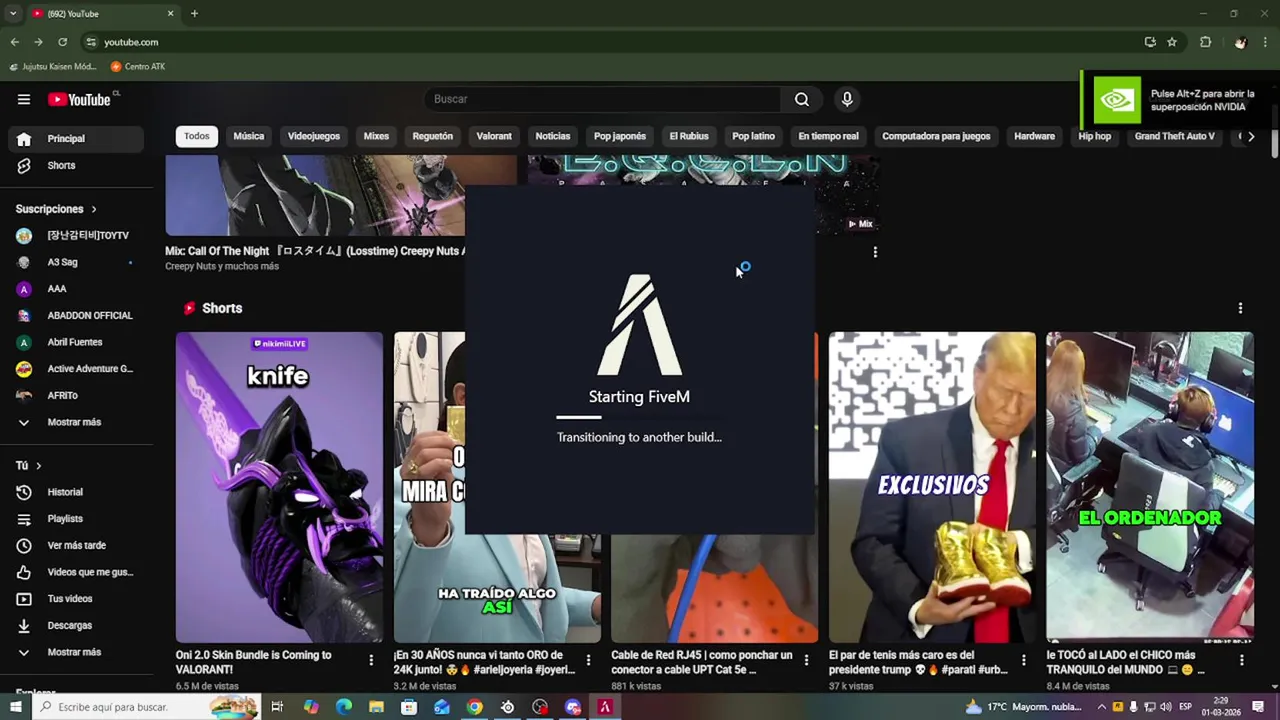Image resolution: width=1280 pixels, height=720 pixels.
Task: Expand Mostrar más under Tú section
Action: [77, 652]
